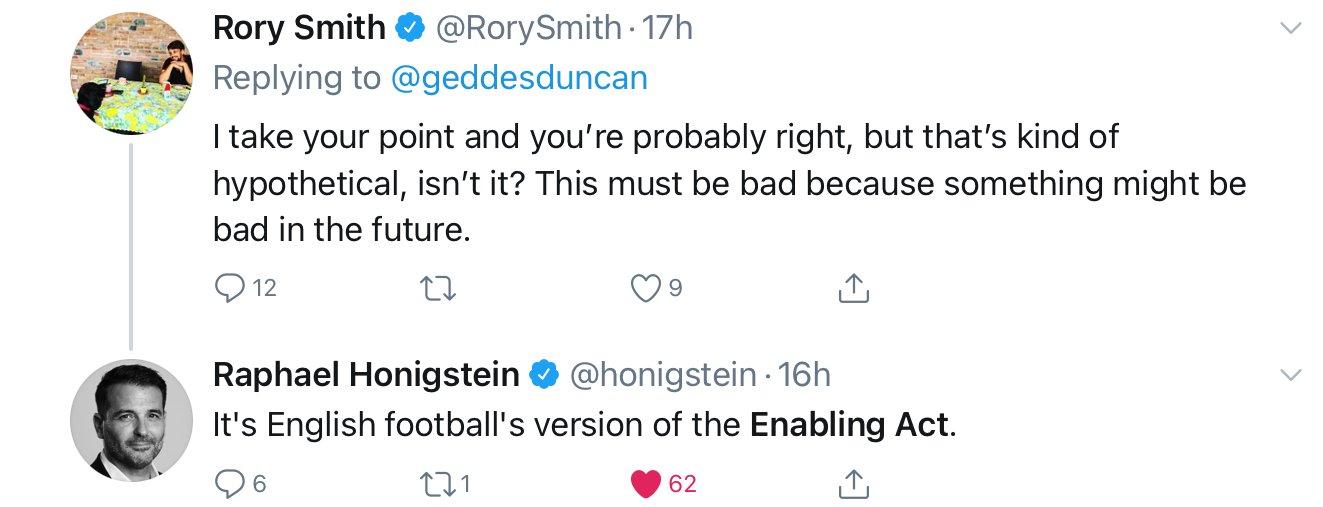View Raphael Honigstein's profile picture
1323x507 pixels.
(131, 419)
